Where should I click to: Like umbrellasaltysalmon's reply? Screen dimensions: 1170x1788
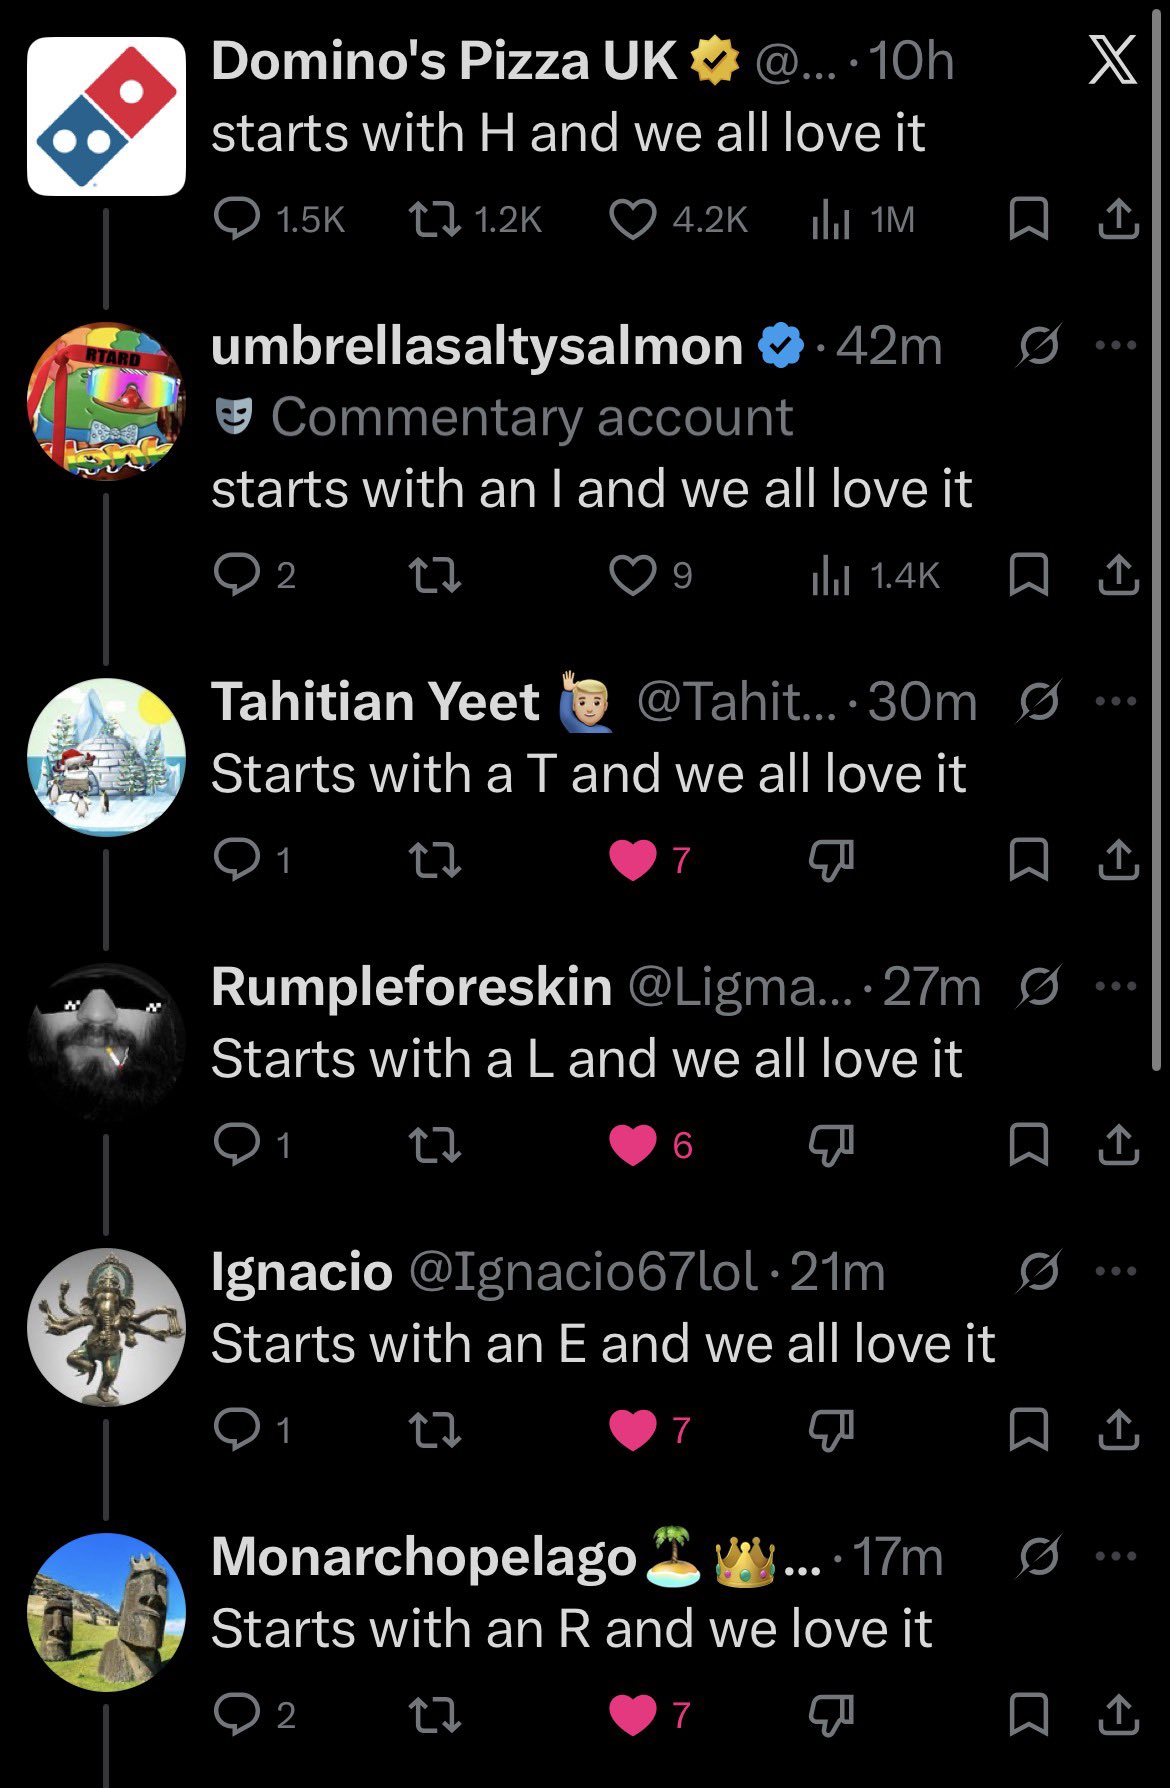(633, 575)
